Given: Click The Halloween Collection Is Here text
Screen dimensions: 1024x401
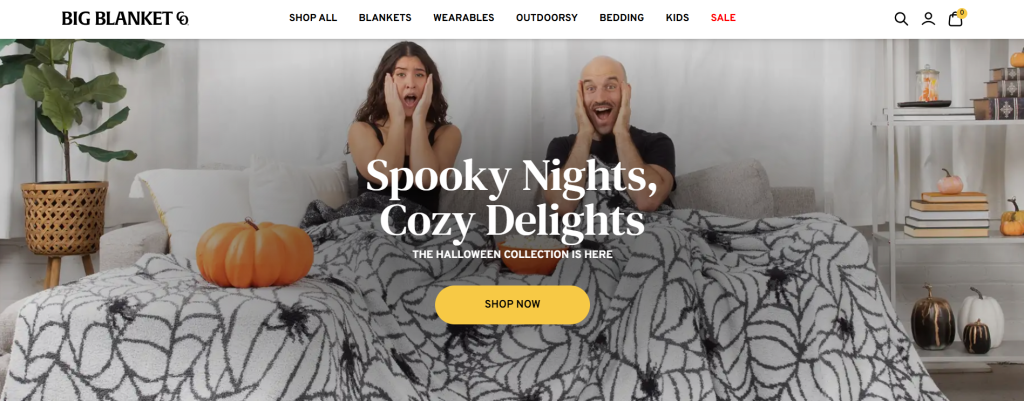Looking at the screenshot, I should click(x=513, y=254).
